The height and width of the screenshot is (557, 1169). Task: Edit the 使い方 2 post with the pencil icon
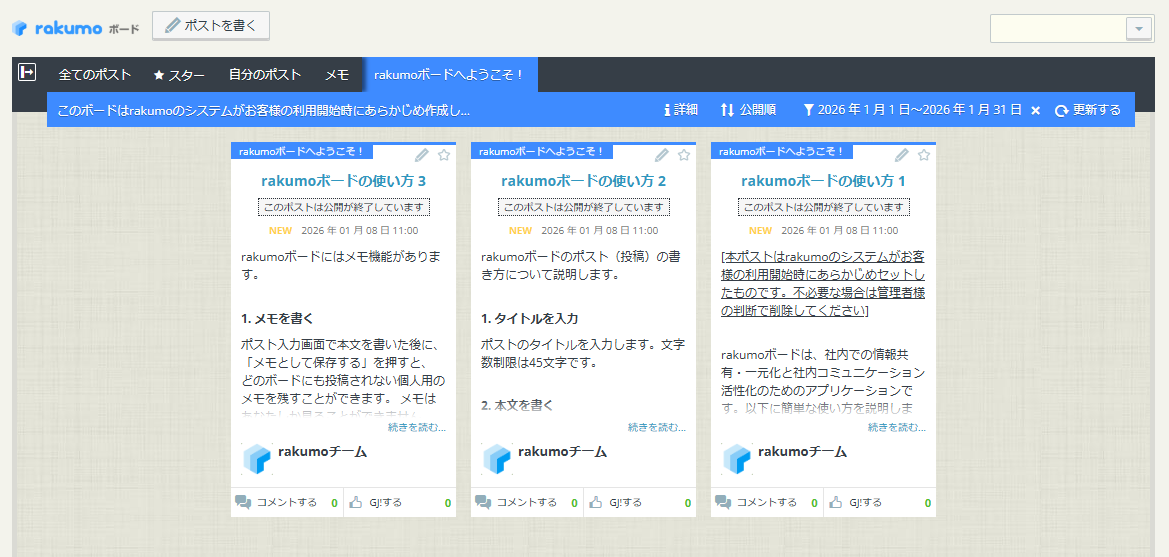(x=662, y=154)
